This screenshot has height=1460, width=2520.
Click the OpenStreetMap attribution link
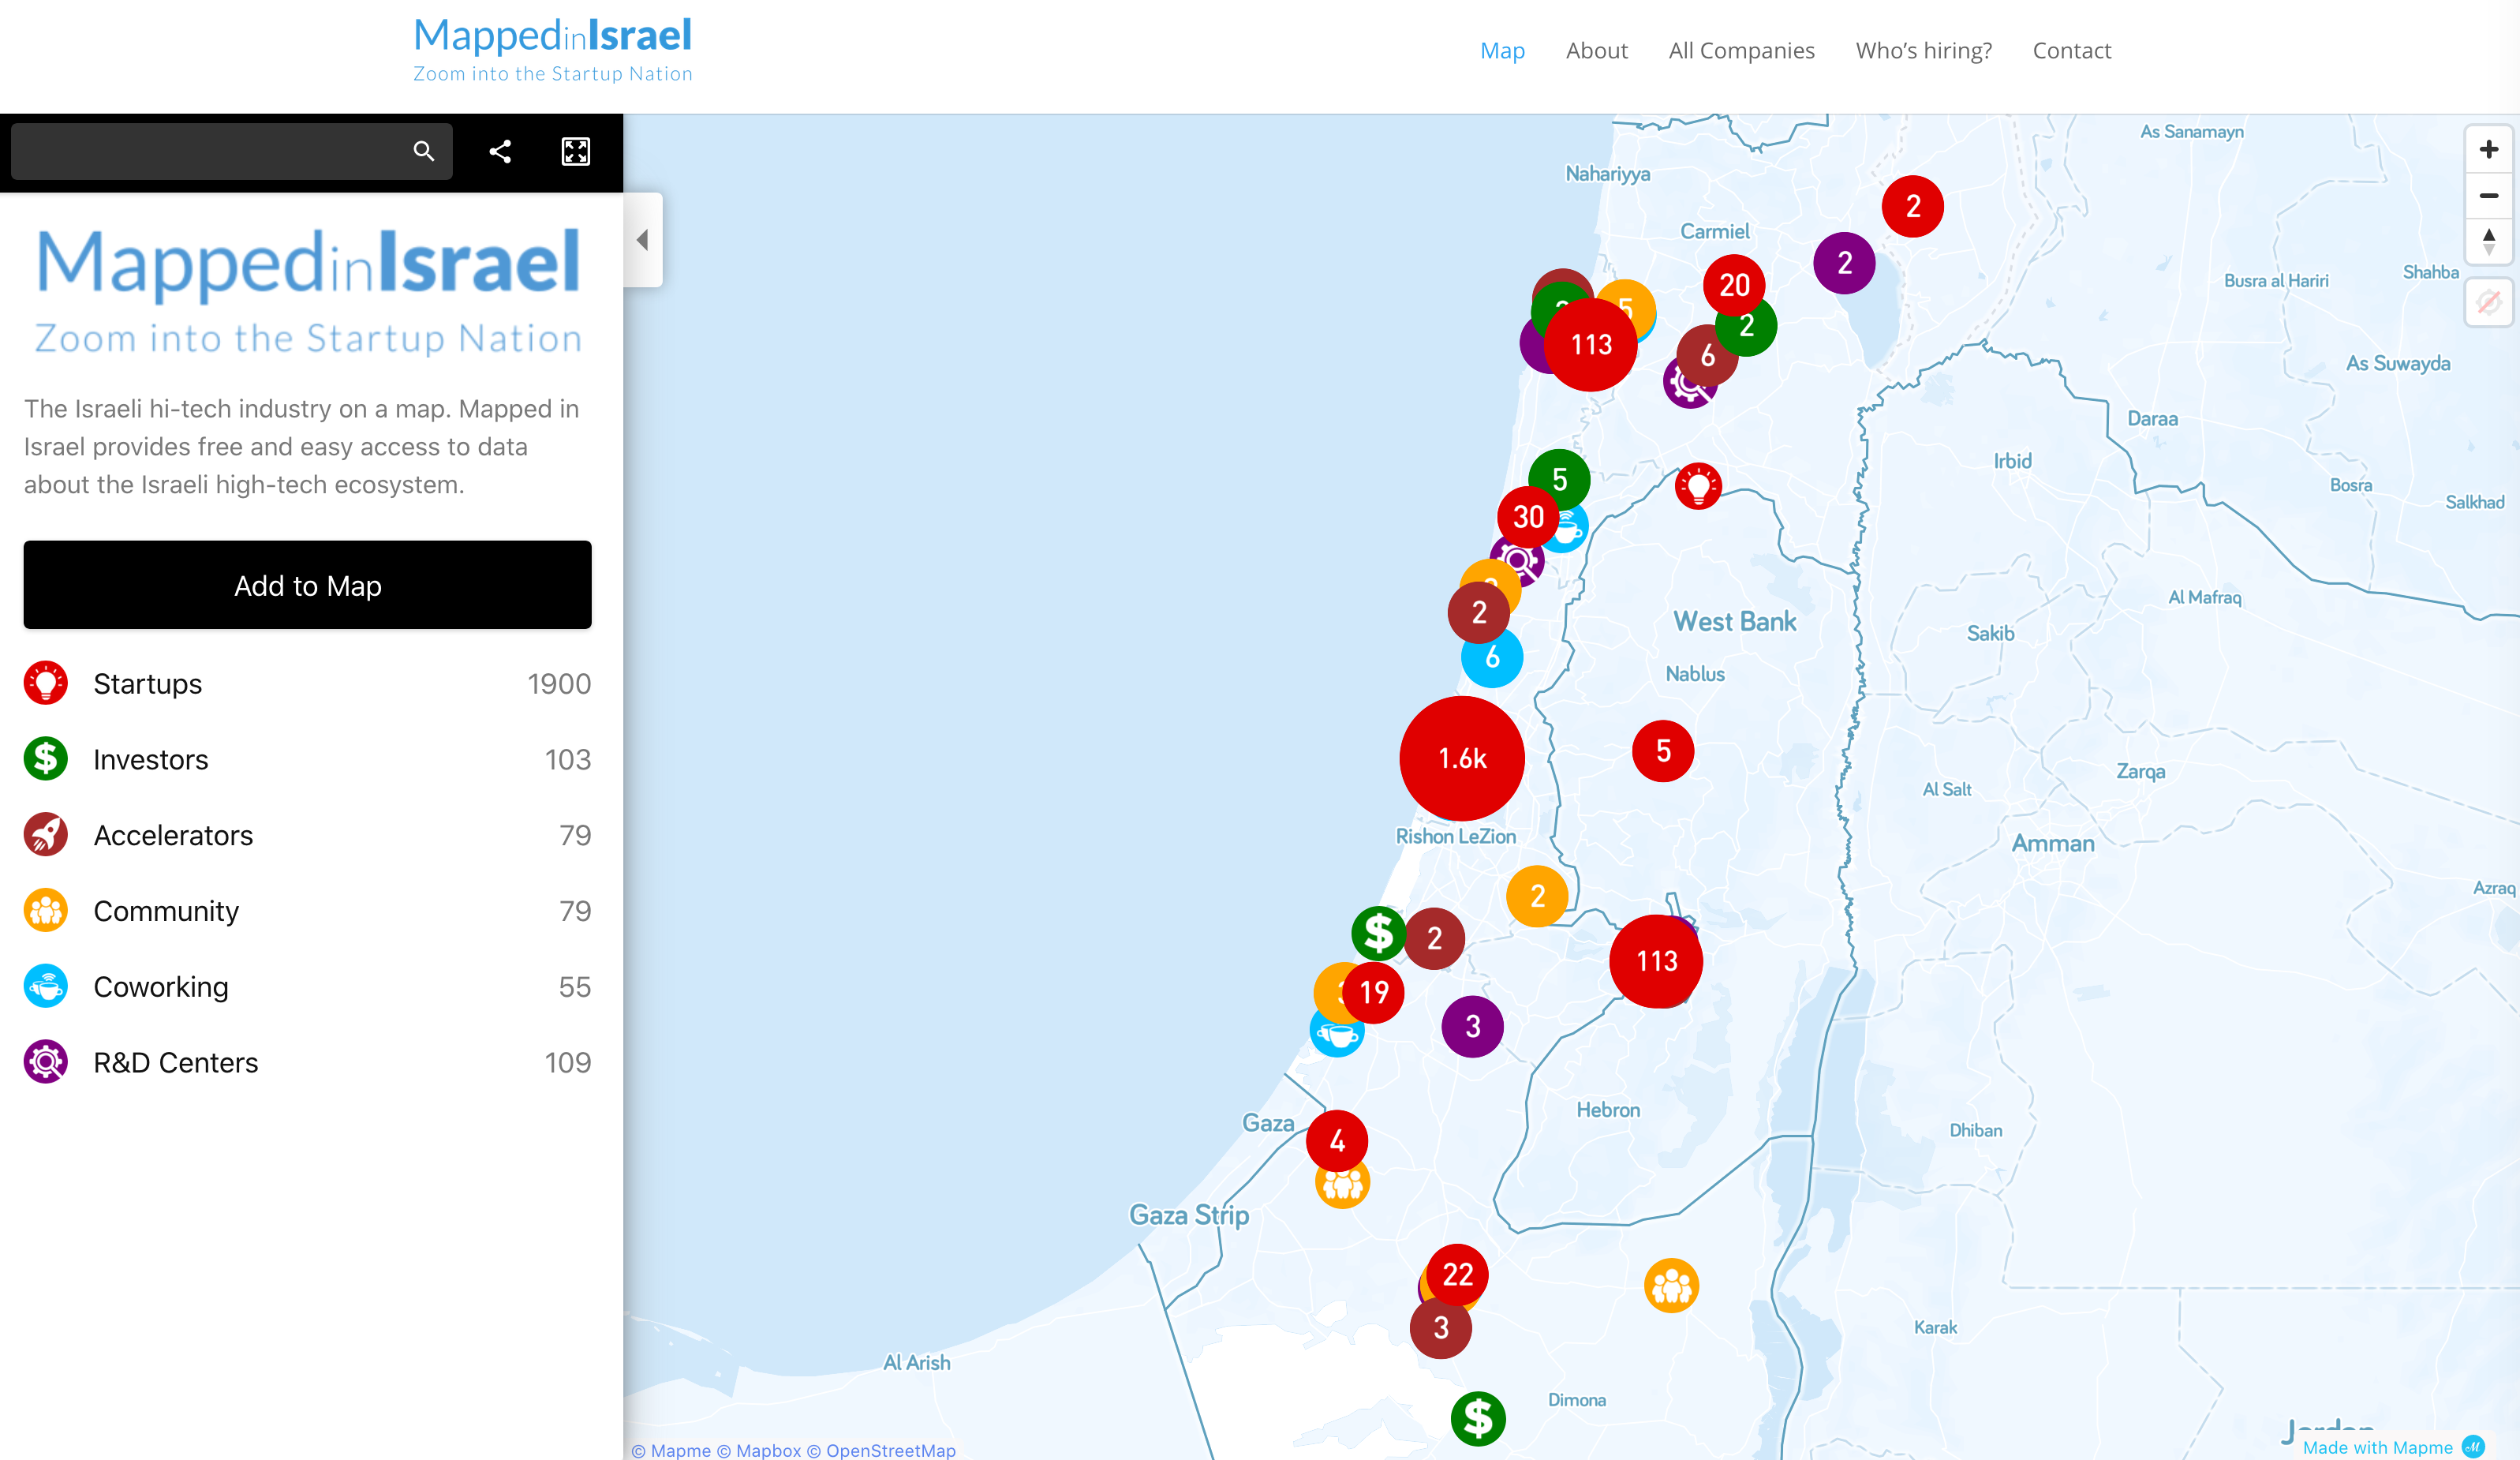(881, 1450)
